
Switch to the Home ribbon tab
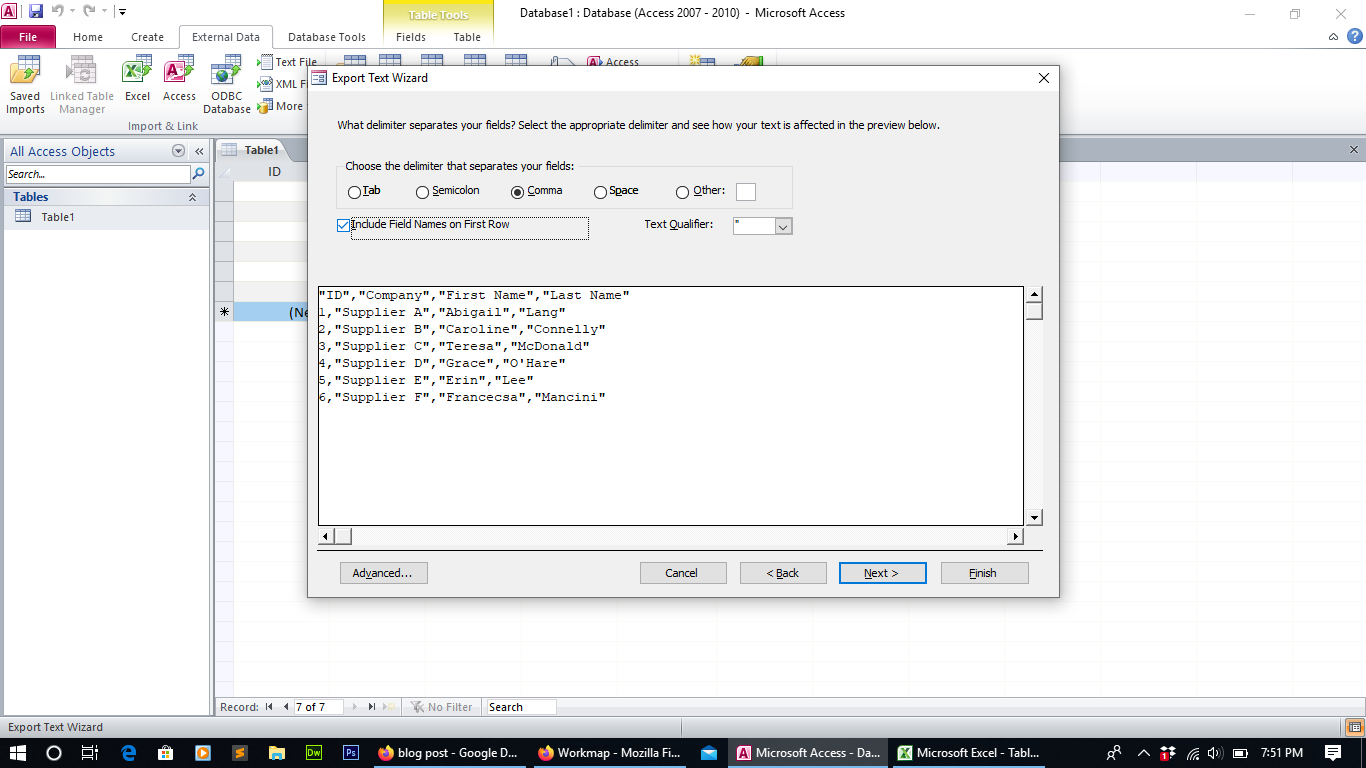88,37
